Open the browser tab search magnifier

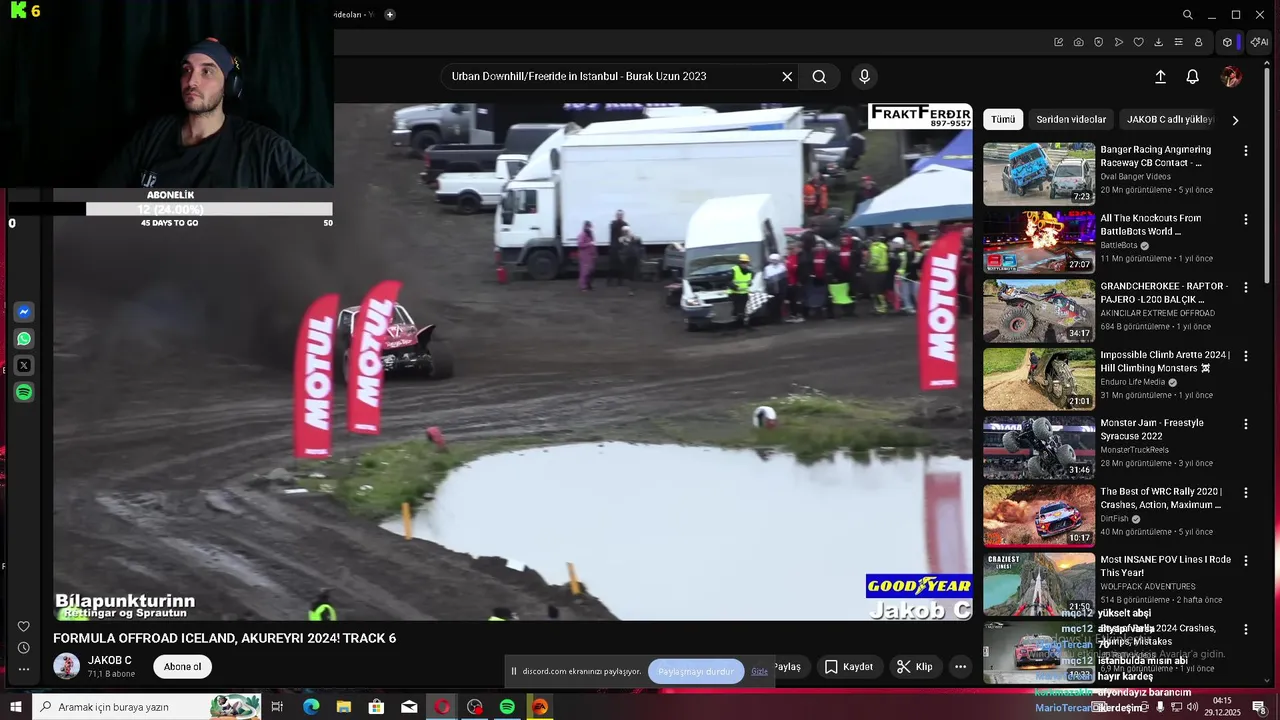tap(1187, 15)
